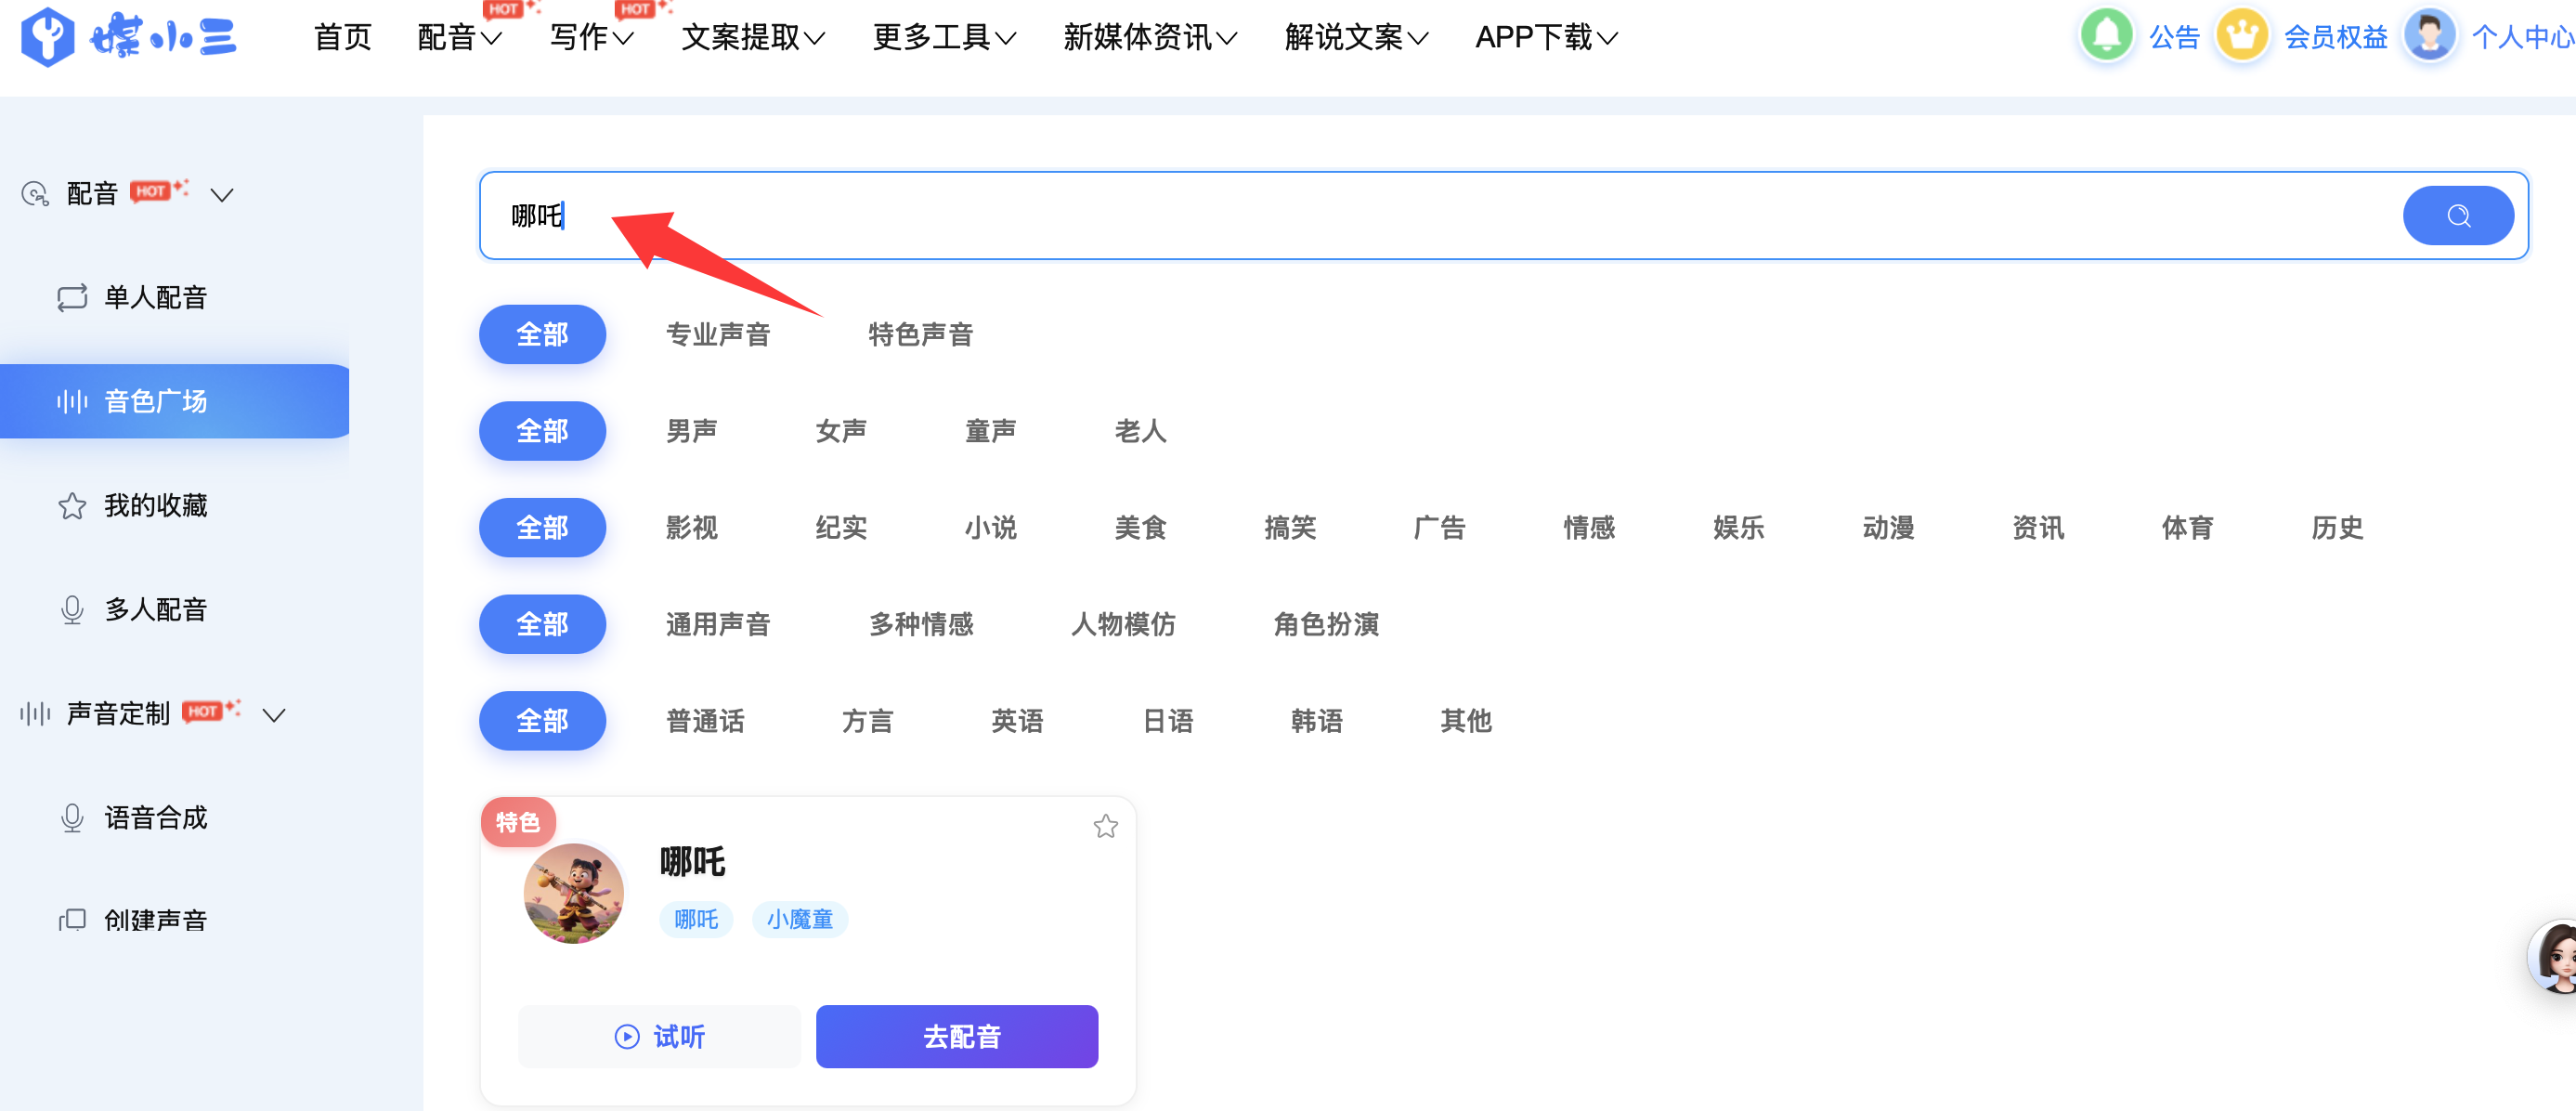Screen dimensions: 2576x1111
Task: Collapse the 配音 section in the sidebar
Action: (222, 195)
